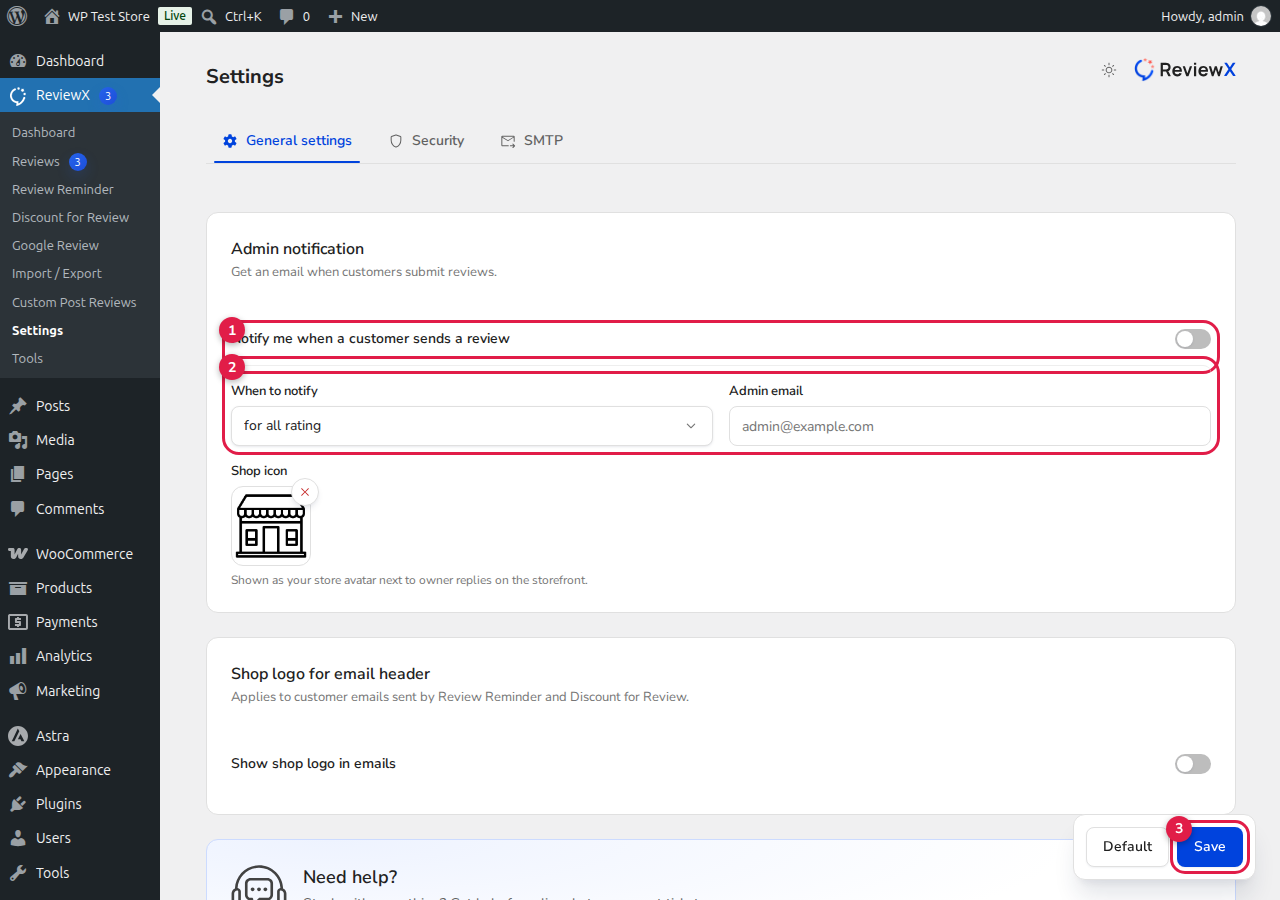
Task: Click the admin avatar icon
Action: (x=1260, y=16)
